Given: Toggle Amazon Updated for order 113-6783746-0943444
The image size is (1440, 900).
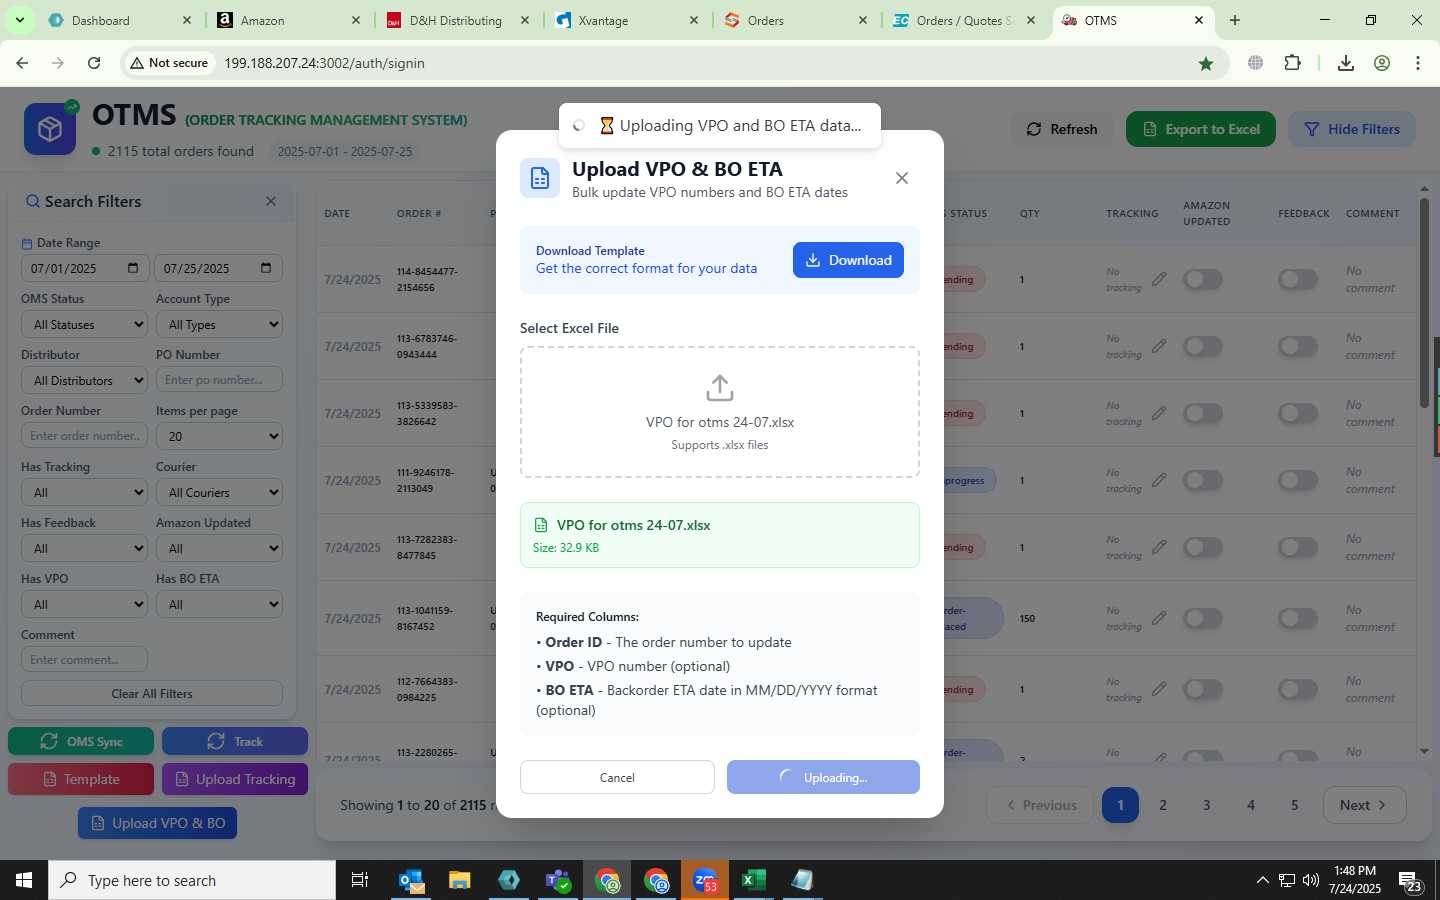Looking at the screenshot, I should click(x=1203, y=346).
